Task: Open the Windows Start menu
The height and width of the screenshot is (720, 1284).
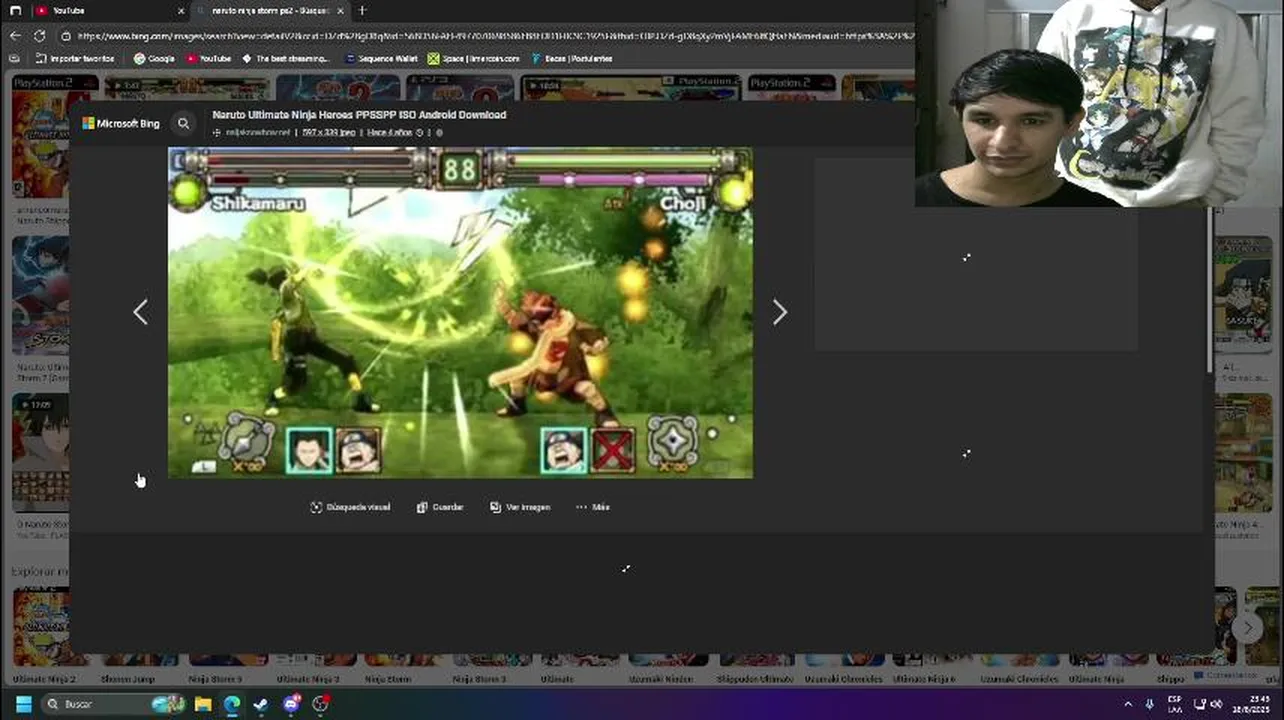Action: pos(23,704)
